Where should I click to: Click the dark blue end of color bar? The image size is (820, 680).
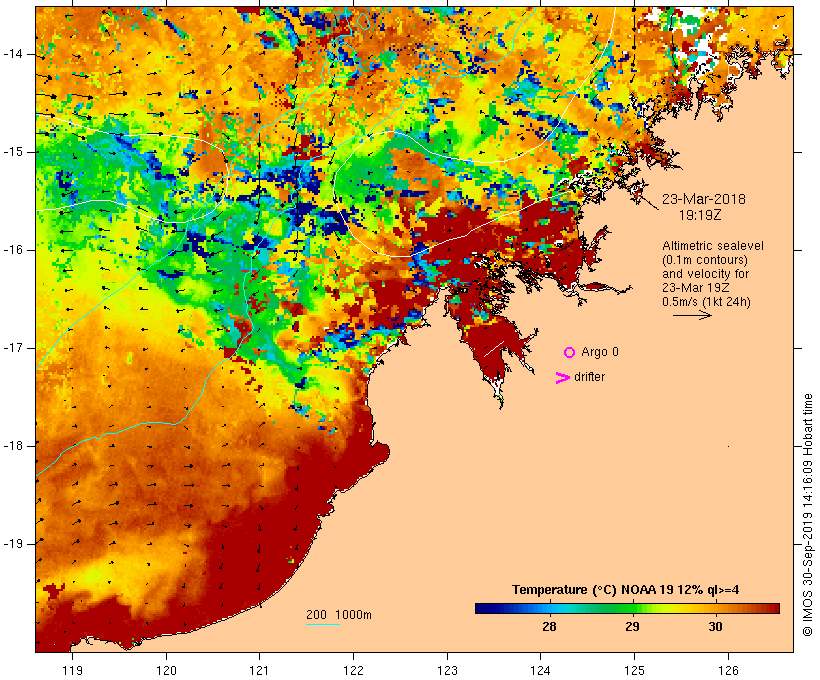pos(481,608)
